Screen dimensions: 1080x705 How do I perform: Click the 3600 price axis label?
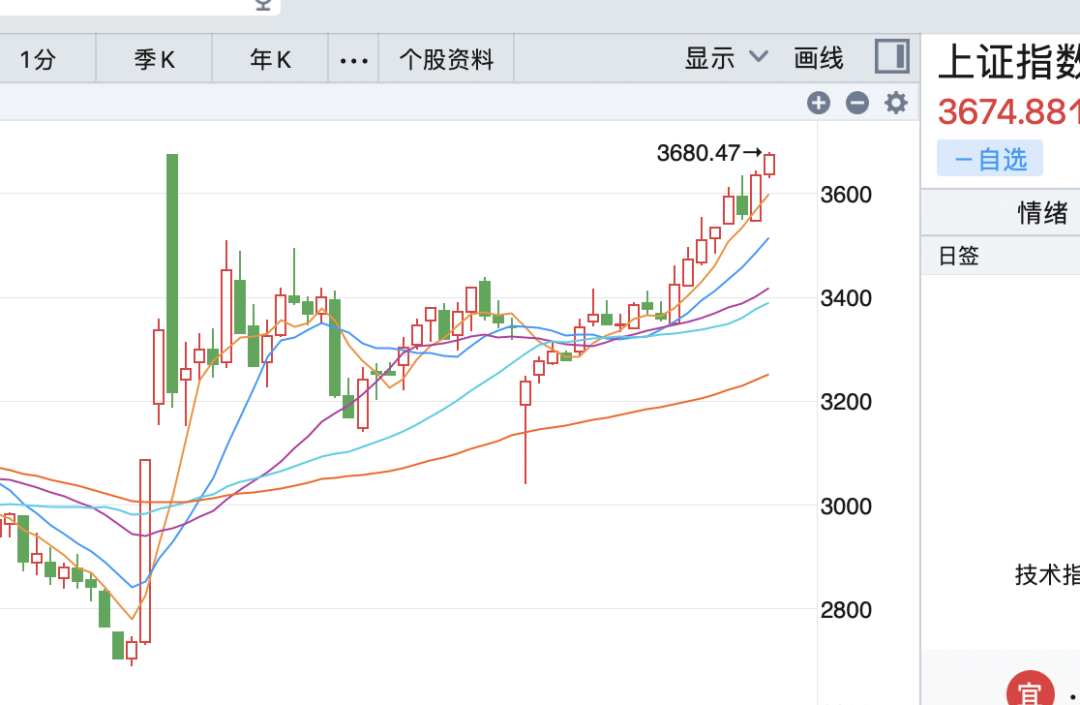pos(846,195)
